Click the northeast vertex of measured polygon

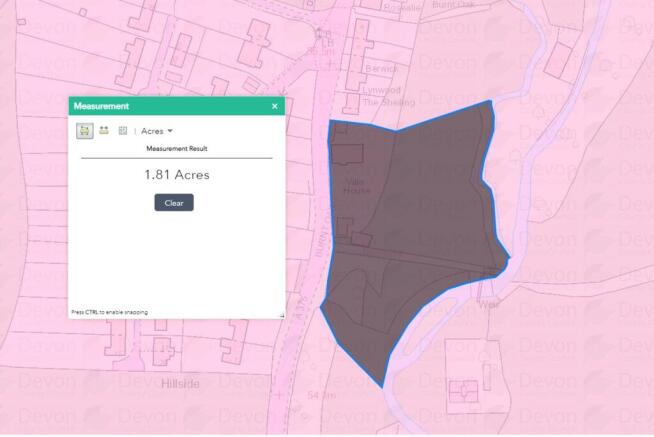click(491, 101)
